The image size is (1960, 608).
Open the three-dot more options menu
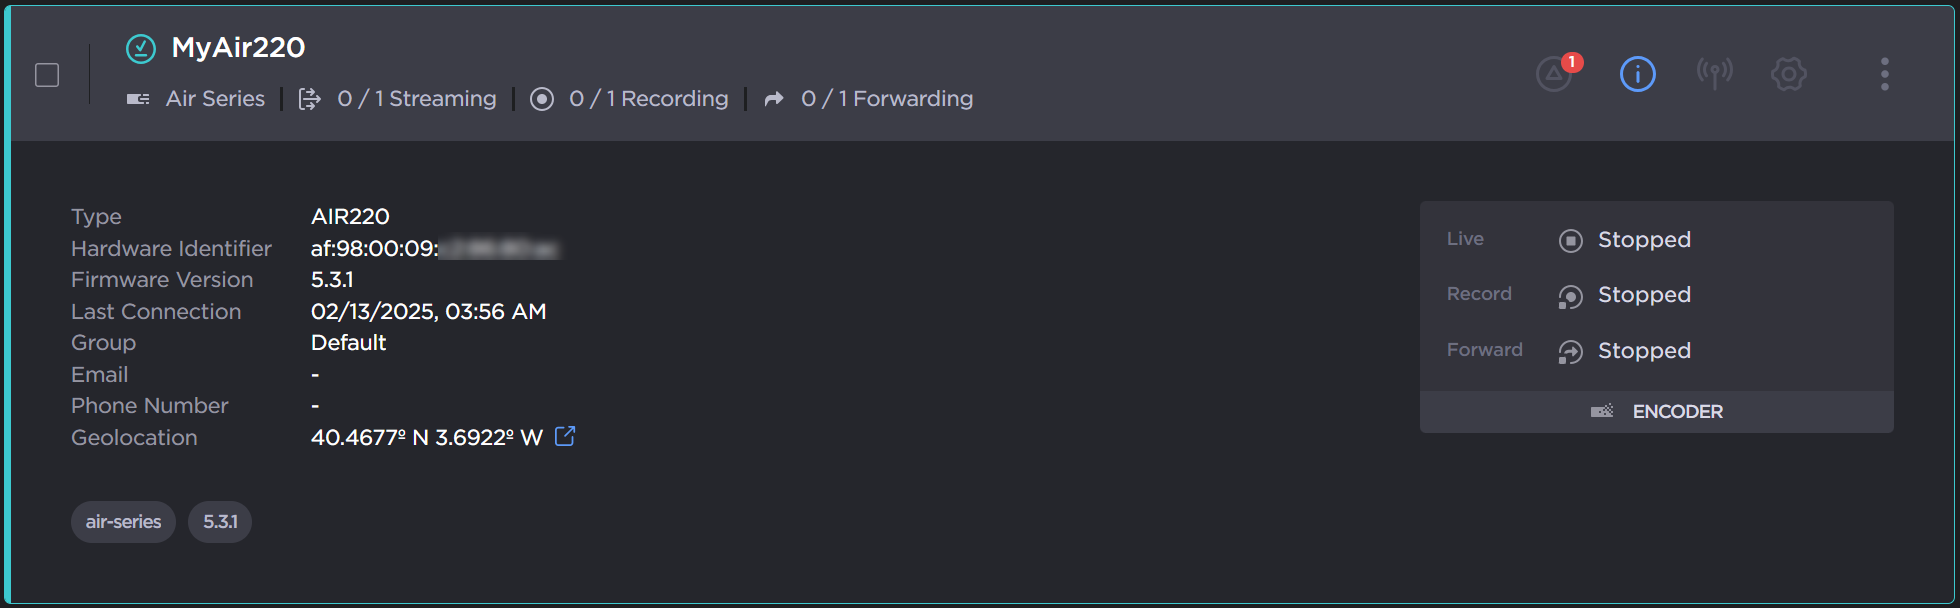coord(1884,74)
